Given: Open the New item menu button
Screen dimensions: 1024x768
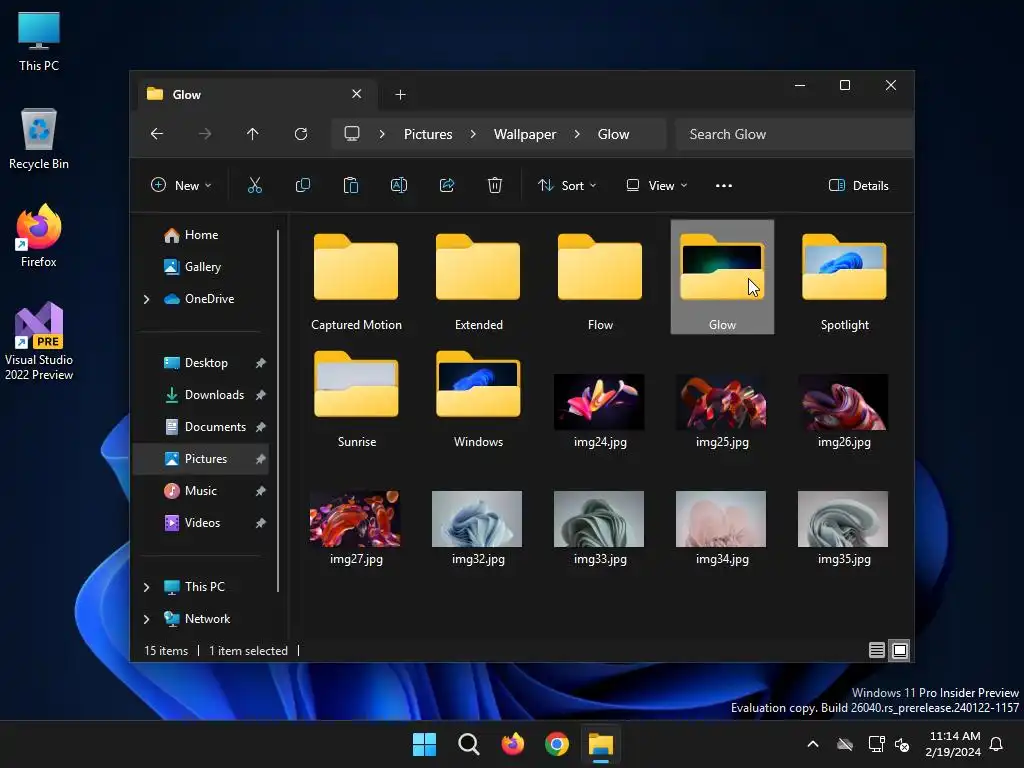Looking at the screenshot, I should pyautogui.click(x=181, y=185).
